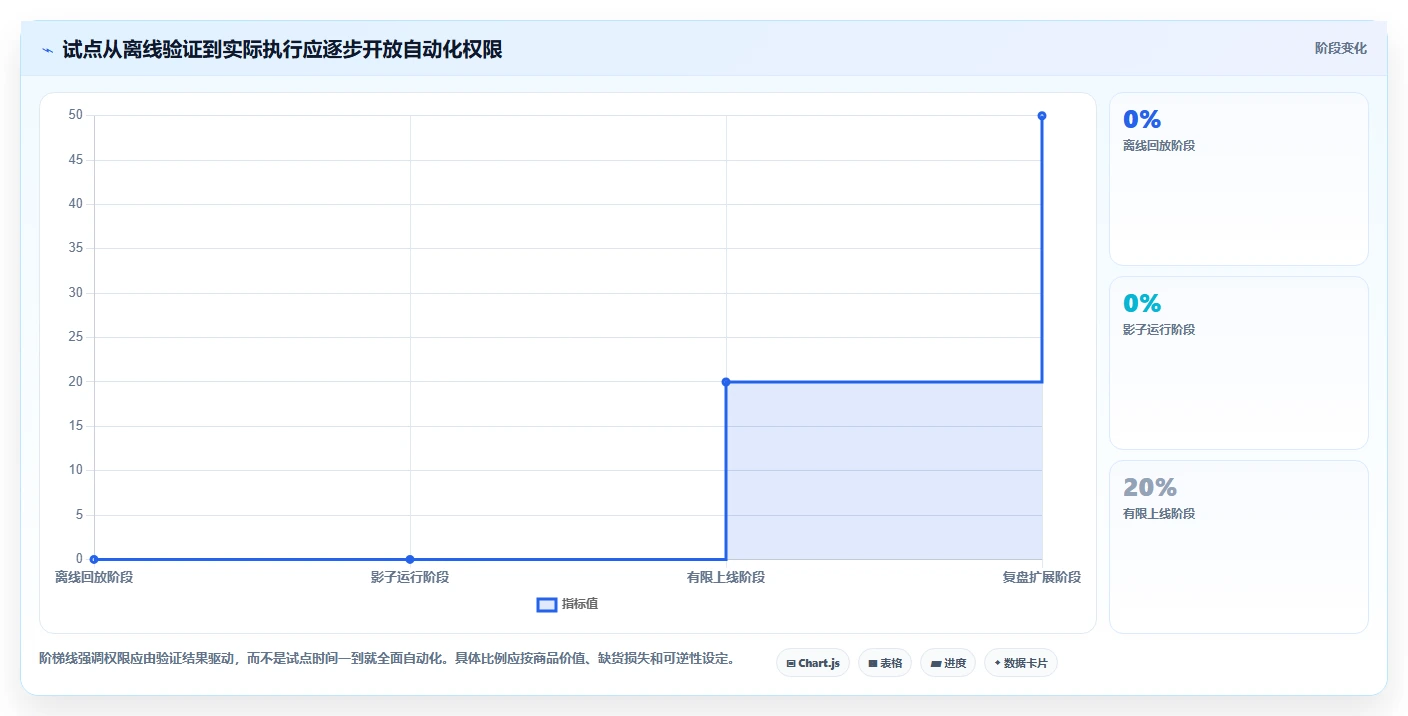
Task: Click the lightning icon beside the title
Action: pyautogui.click(x=48, y=50)
